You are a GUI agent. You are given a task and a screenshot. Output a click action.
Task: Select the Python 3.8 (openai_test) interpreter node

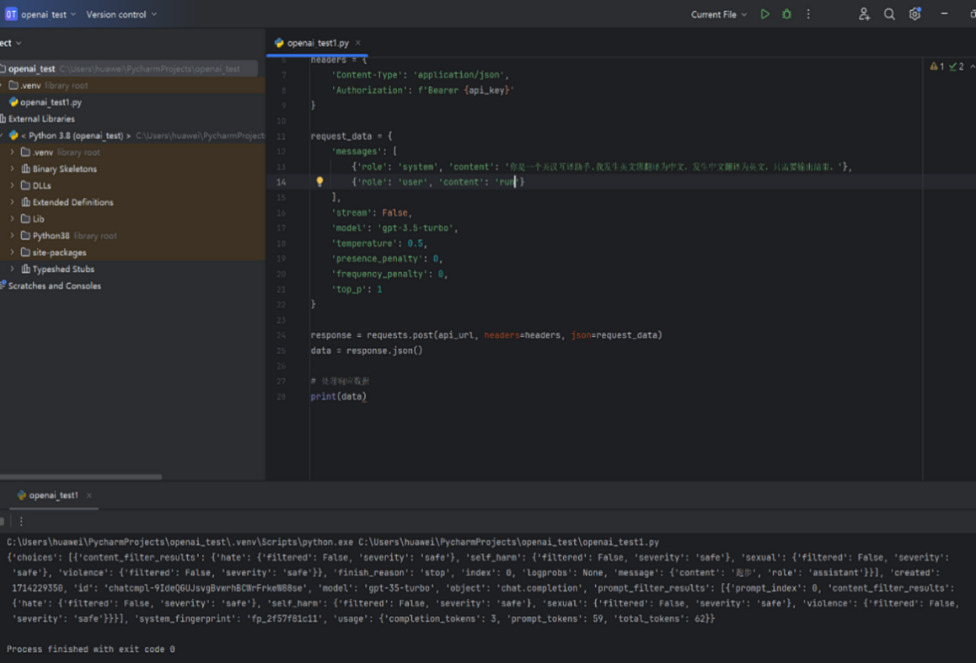click(x=133, y=136)
